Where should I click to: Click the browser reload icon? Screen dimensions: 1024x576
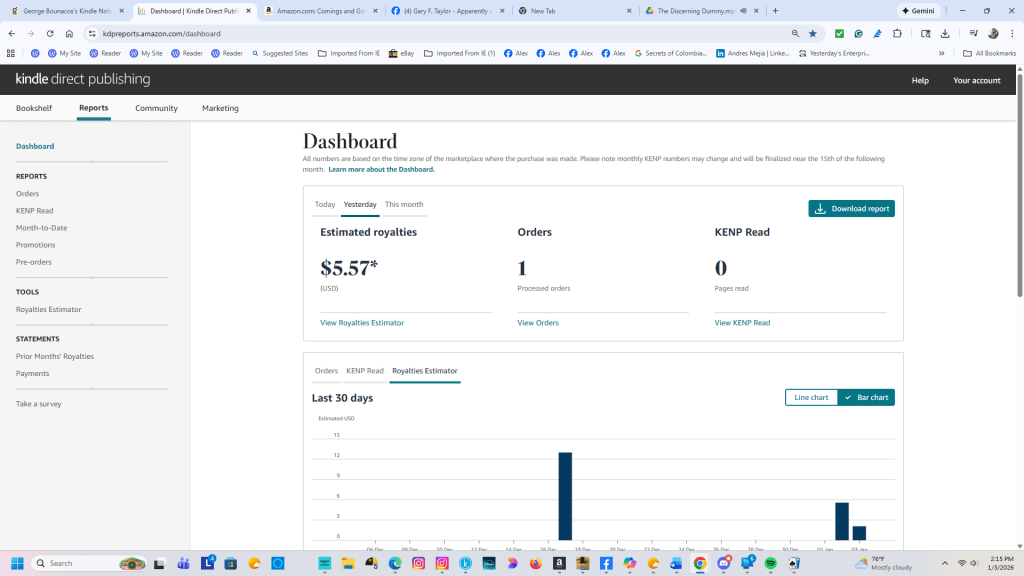50,33
